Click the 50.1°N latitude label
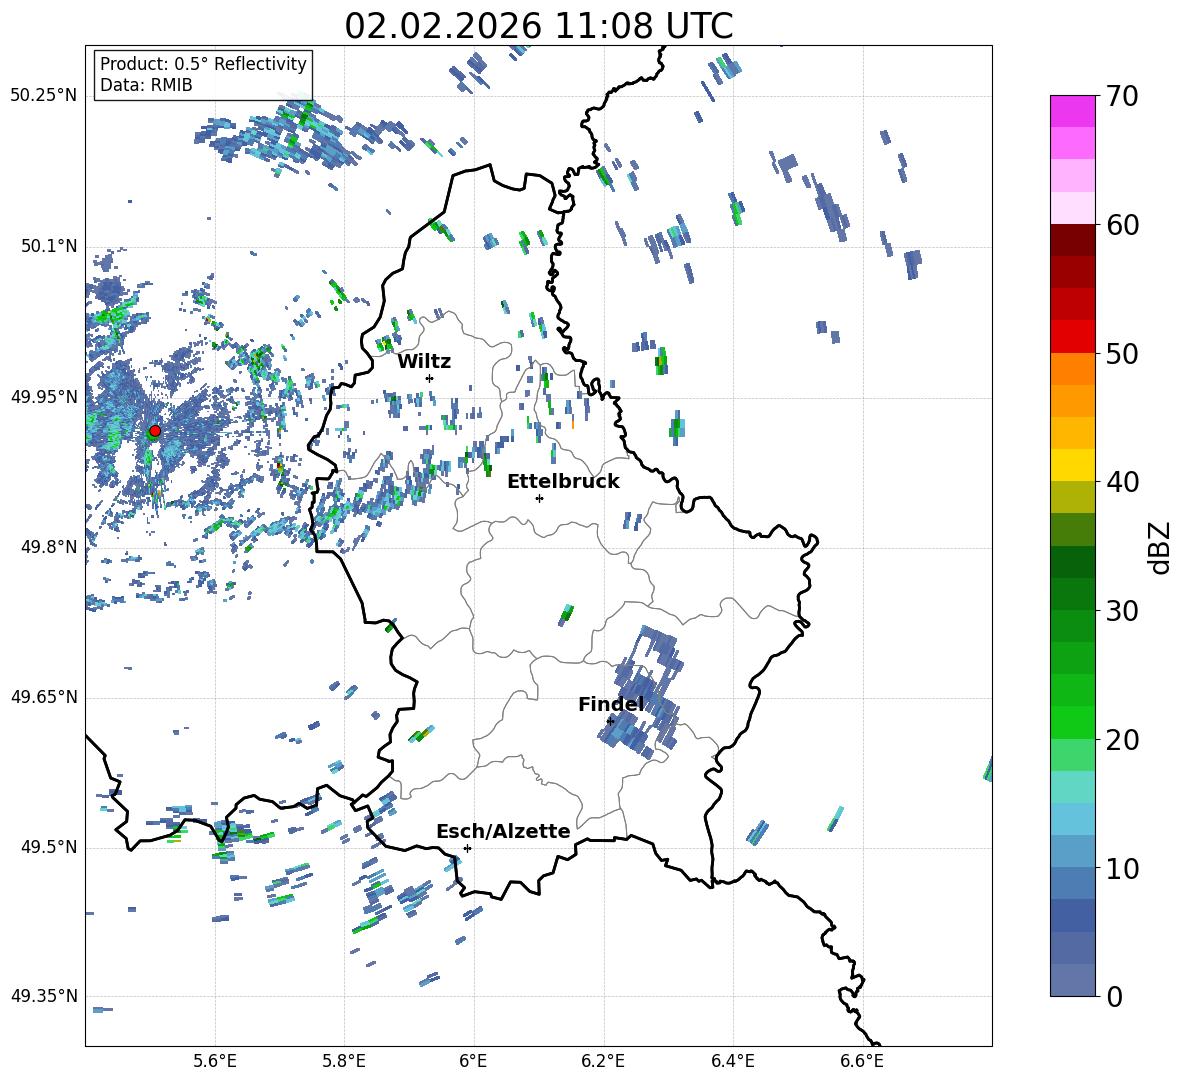The image size is (1184, 1081). point(49,246)
